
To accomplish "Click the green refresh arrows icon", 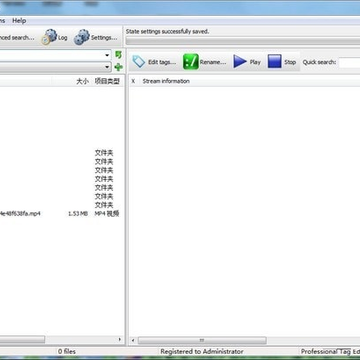I will 118,55.
